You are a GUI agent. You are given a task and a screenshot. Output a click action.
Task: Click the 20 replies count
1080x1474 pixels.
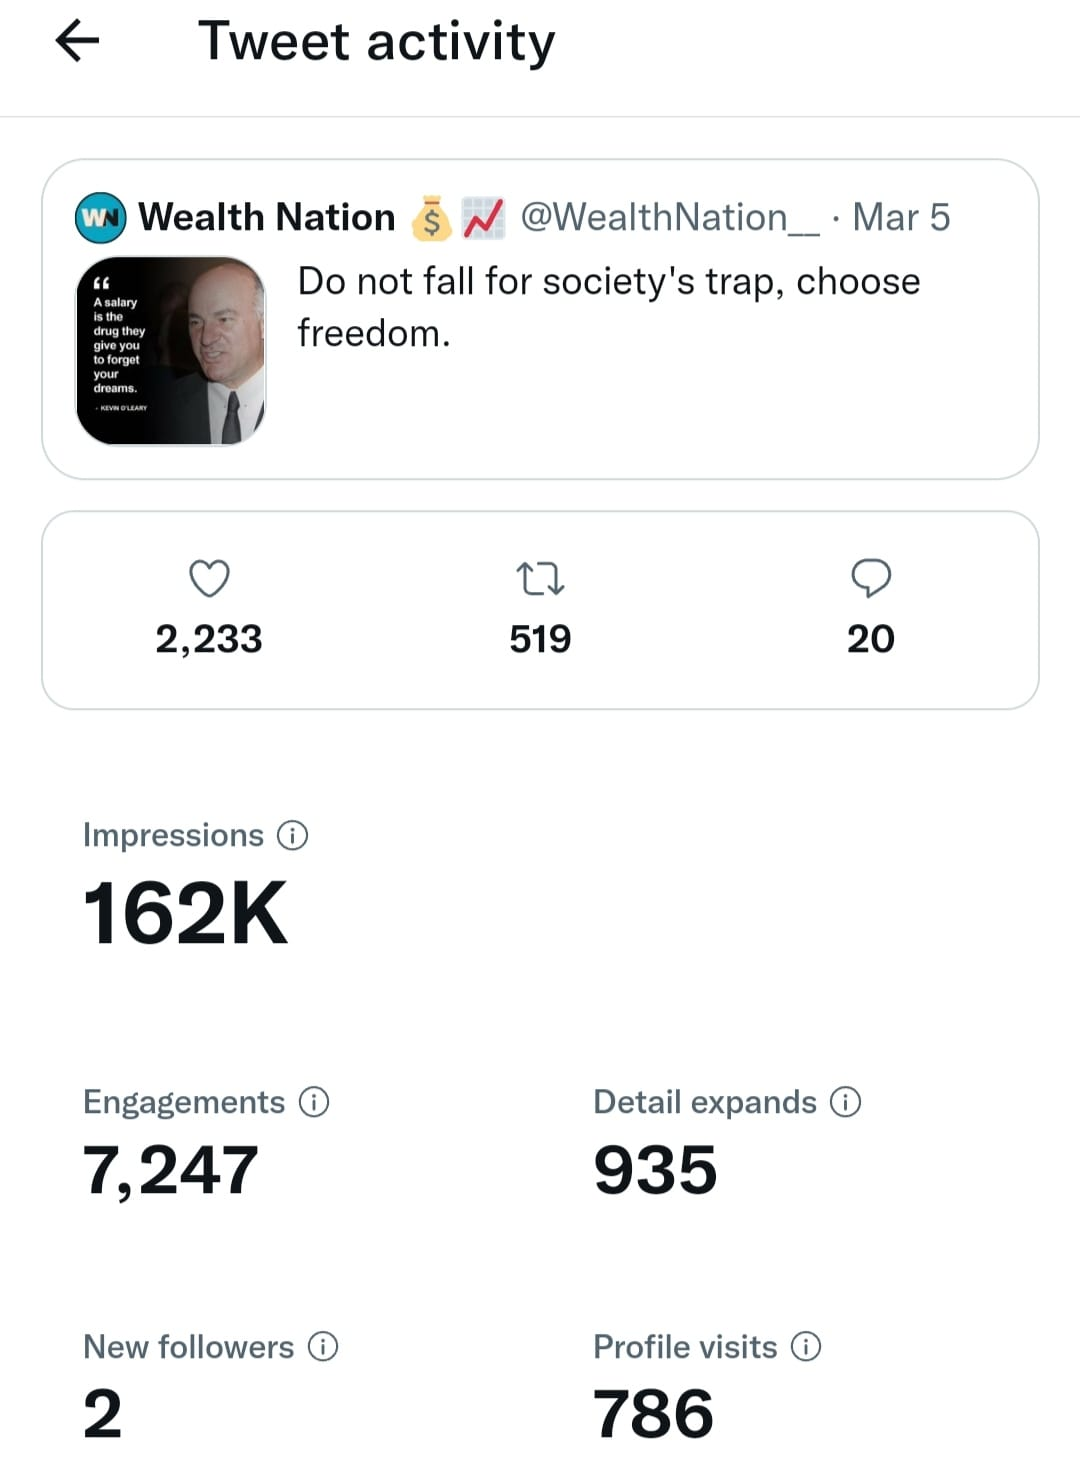coord(871,639)
